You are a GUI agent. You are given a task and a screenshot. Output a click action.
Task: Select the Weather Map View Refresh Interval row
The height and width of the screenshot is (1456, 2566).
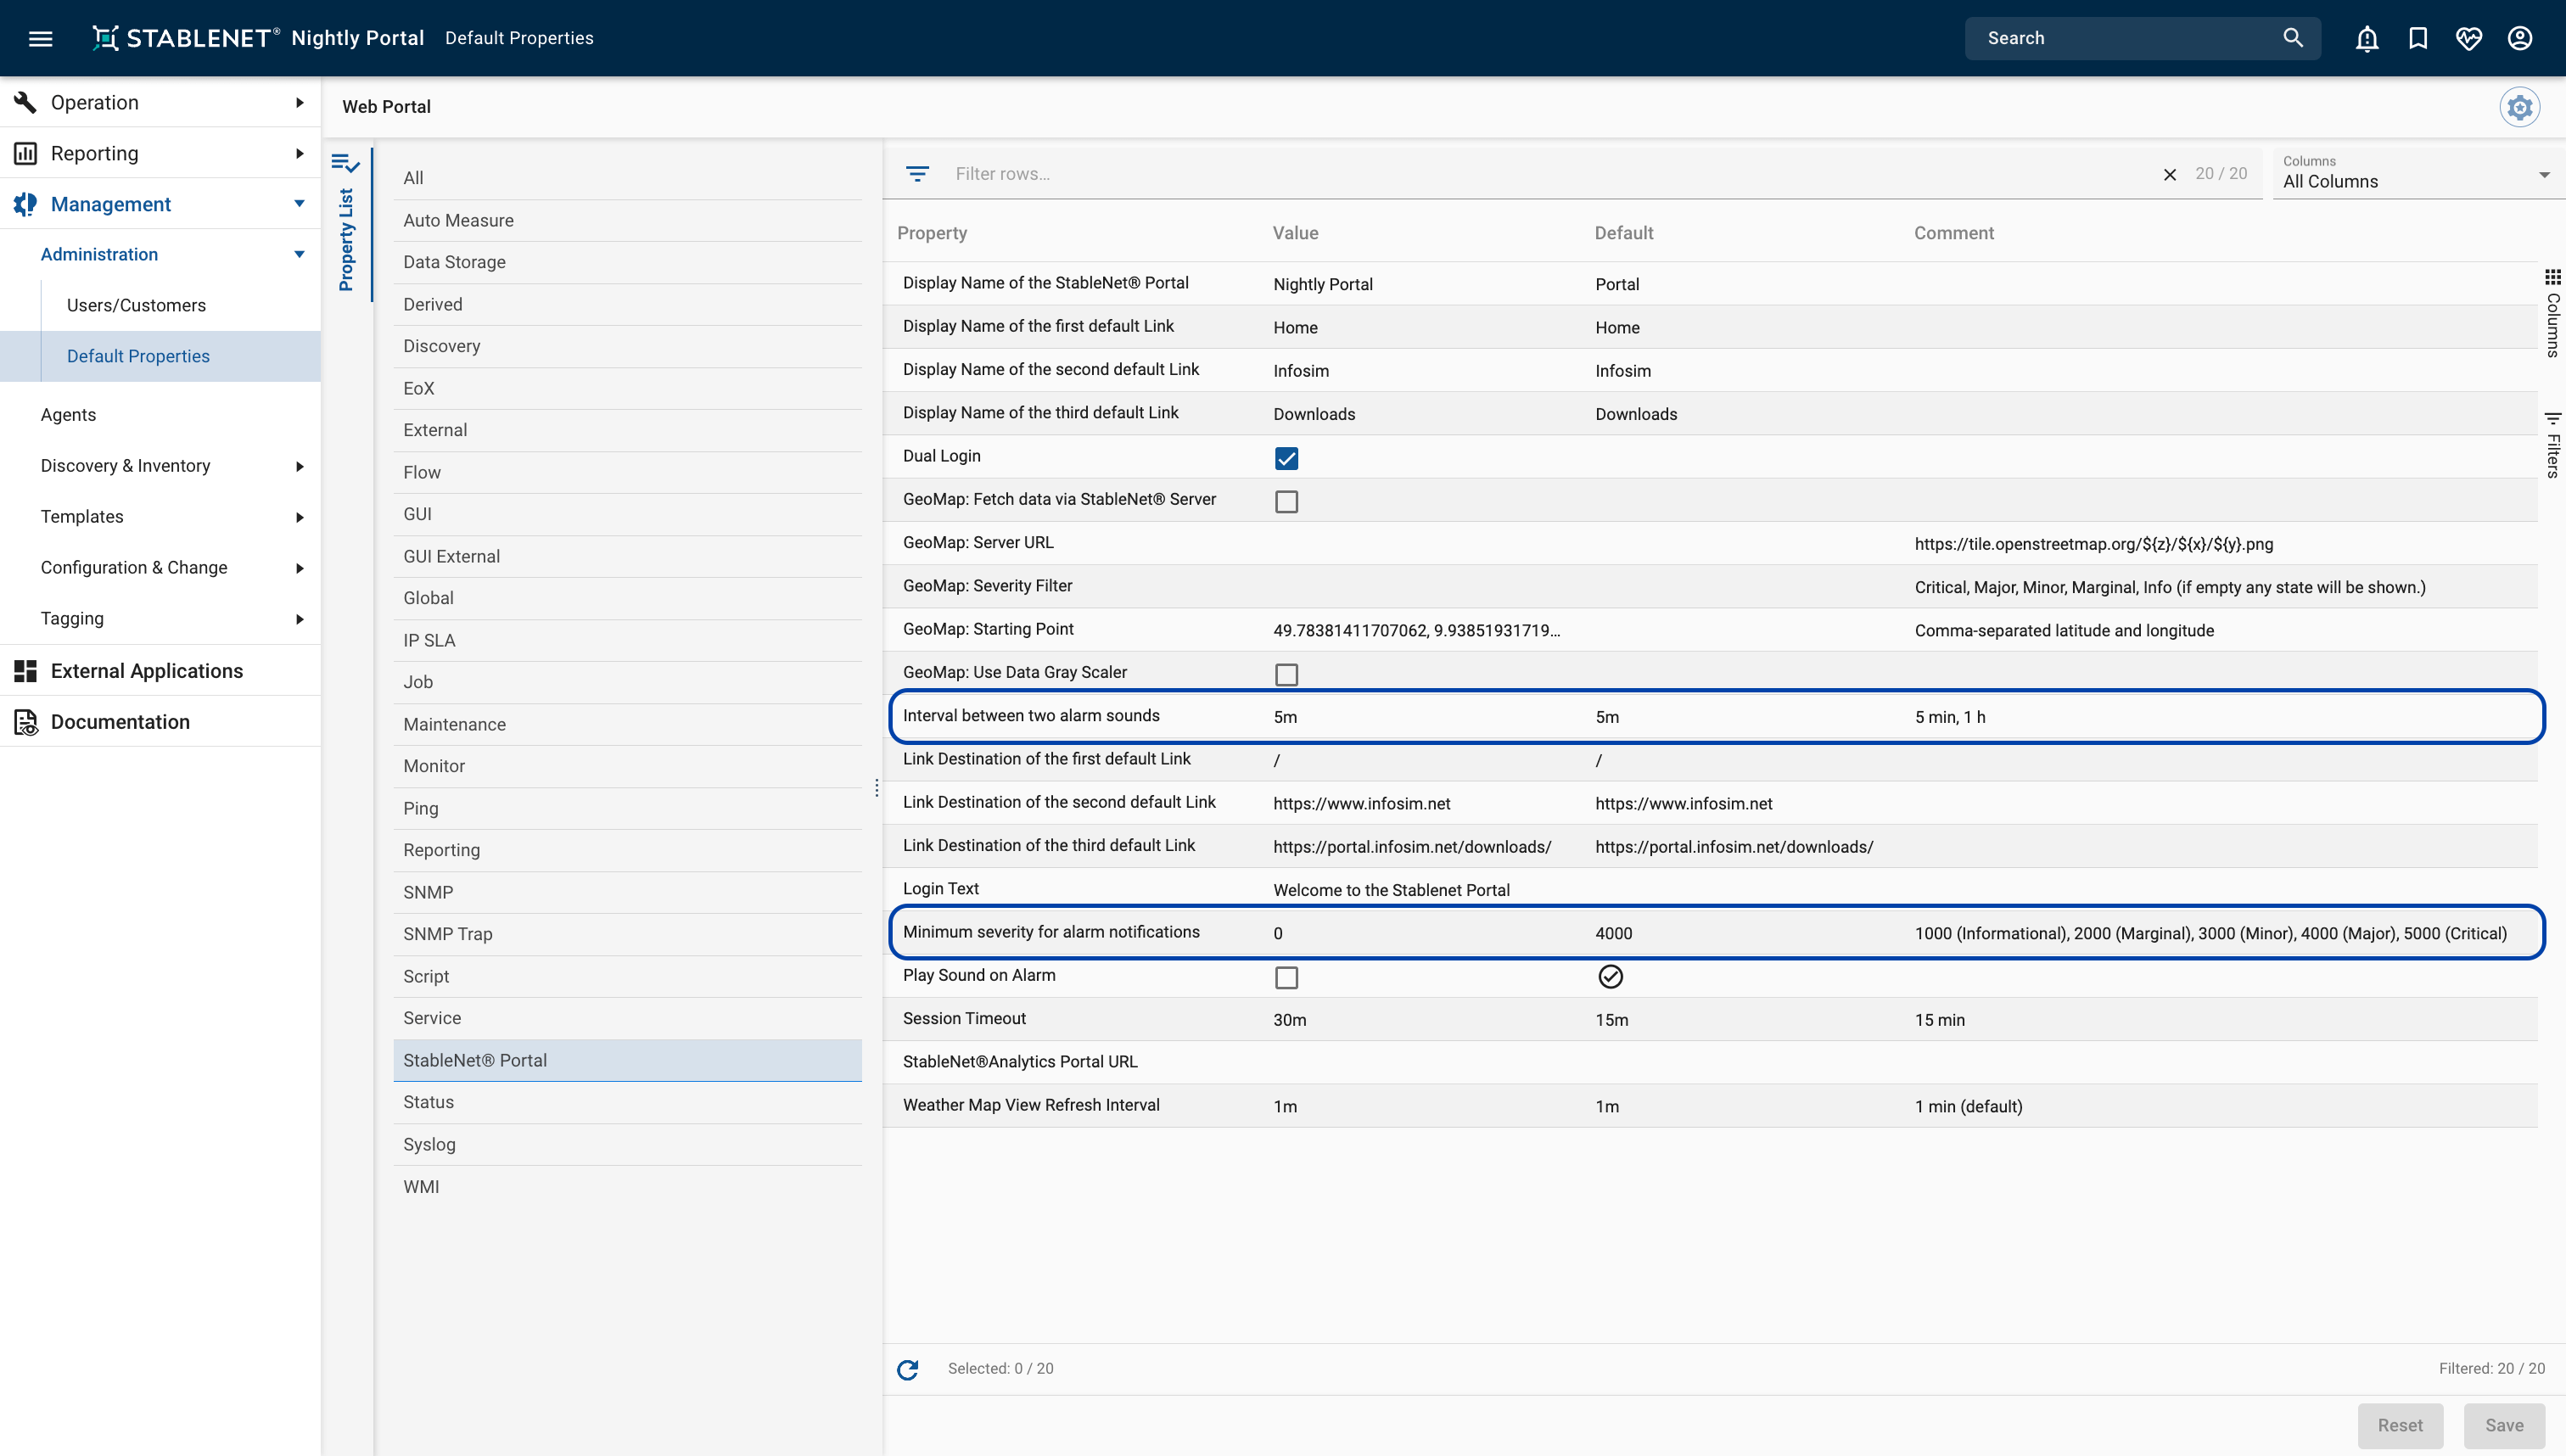tap(1710, 1105)
